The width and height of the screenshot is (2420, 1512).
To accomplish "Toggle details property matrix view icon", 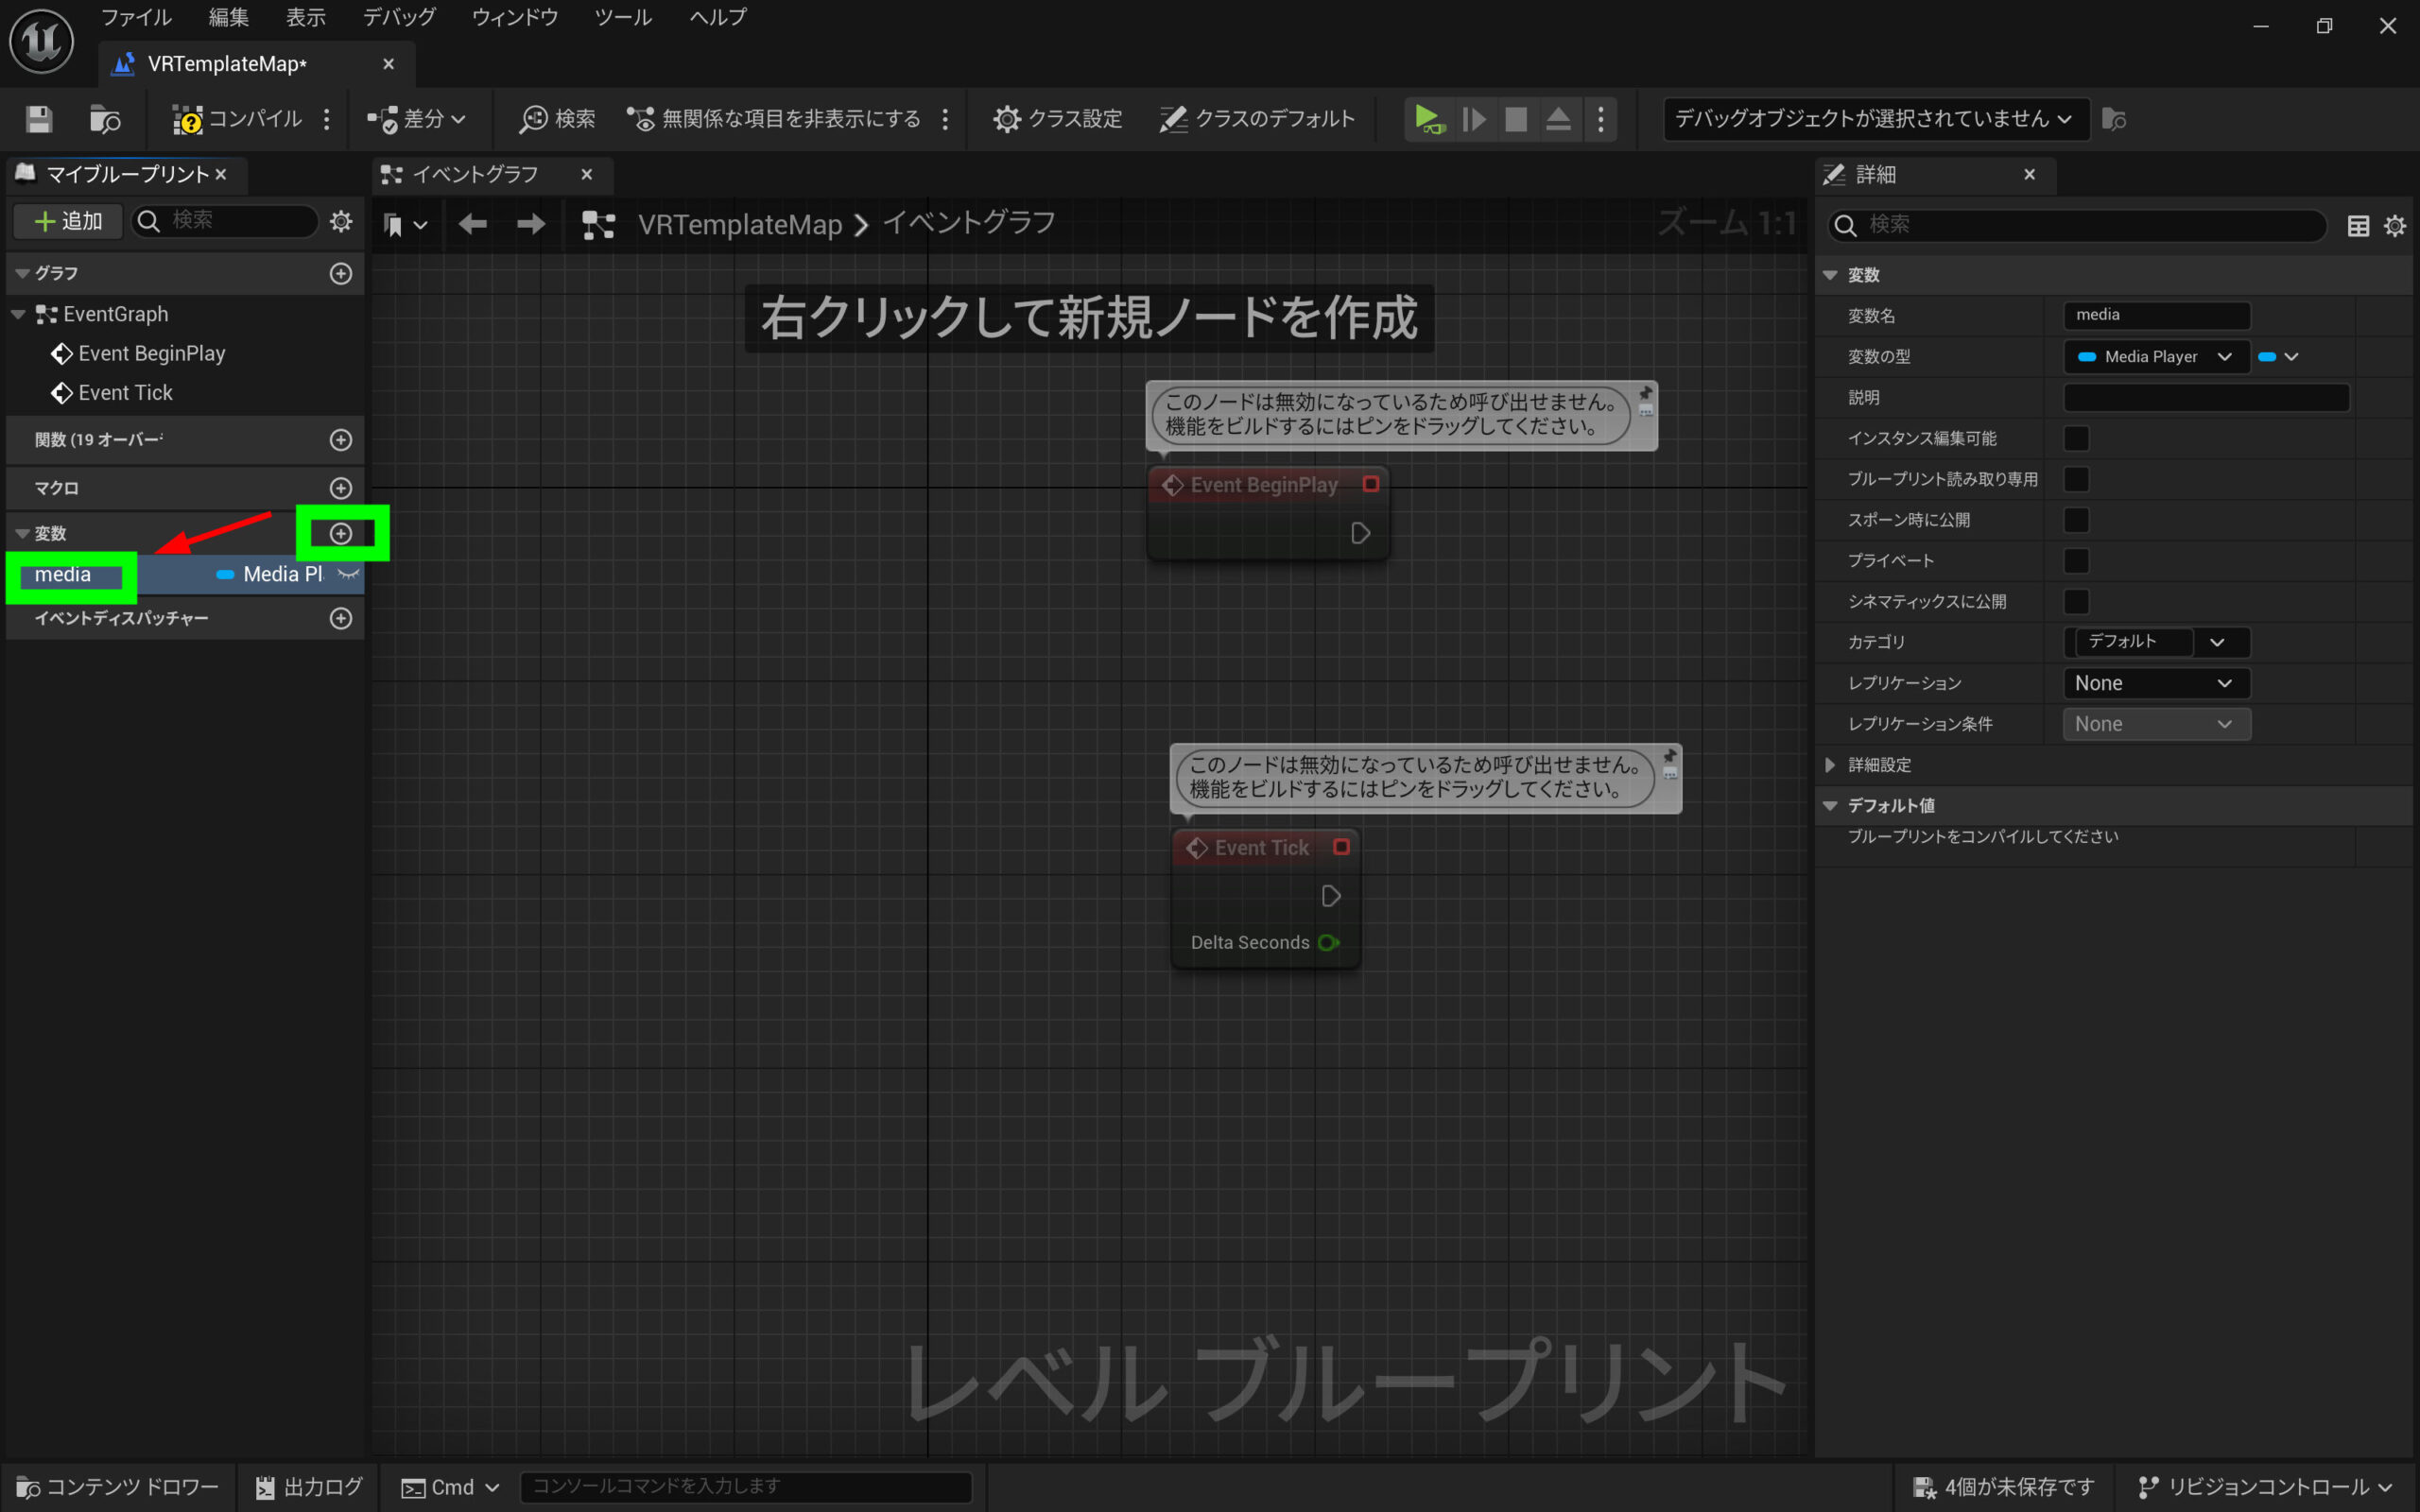I will [2358, 225].
